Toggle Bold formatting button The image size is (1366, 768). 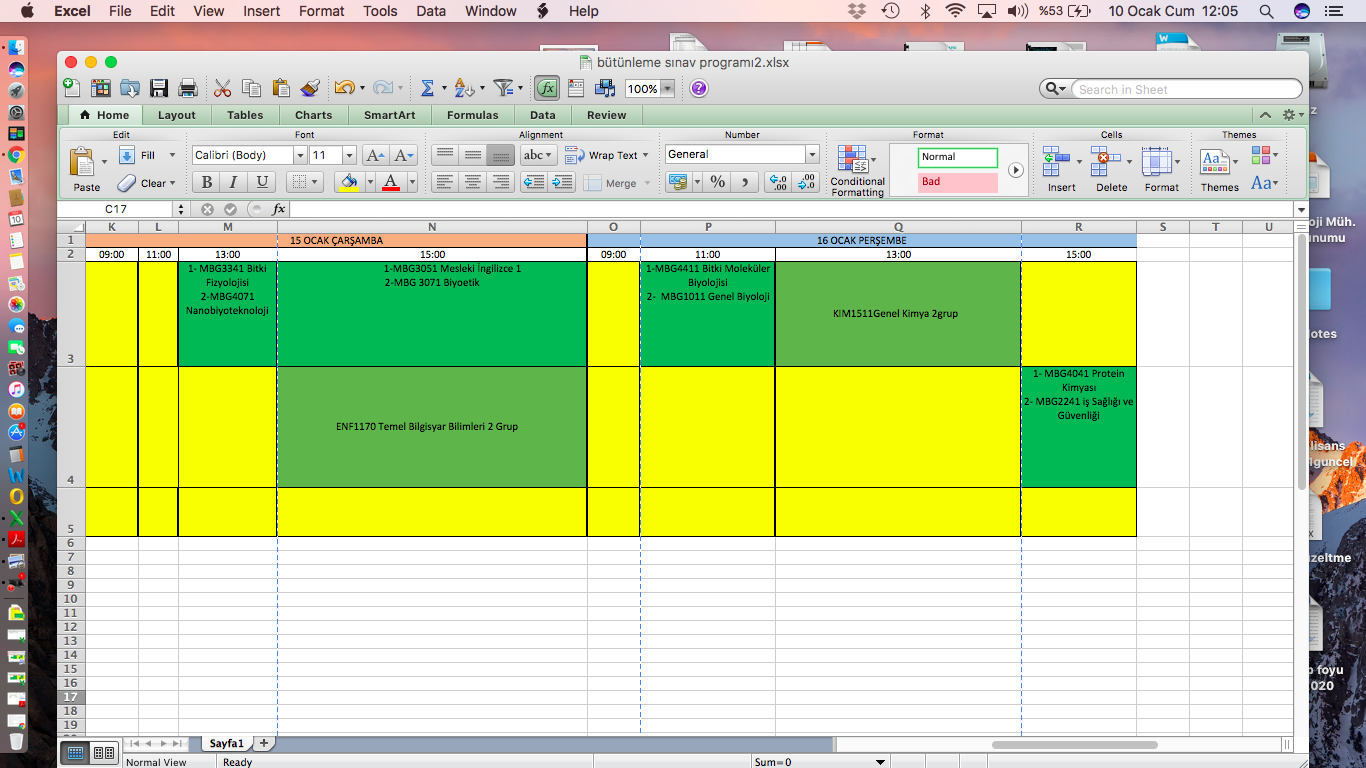(206, 182)
